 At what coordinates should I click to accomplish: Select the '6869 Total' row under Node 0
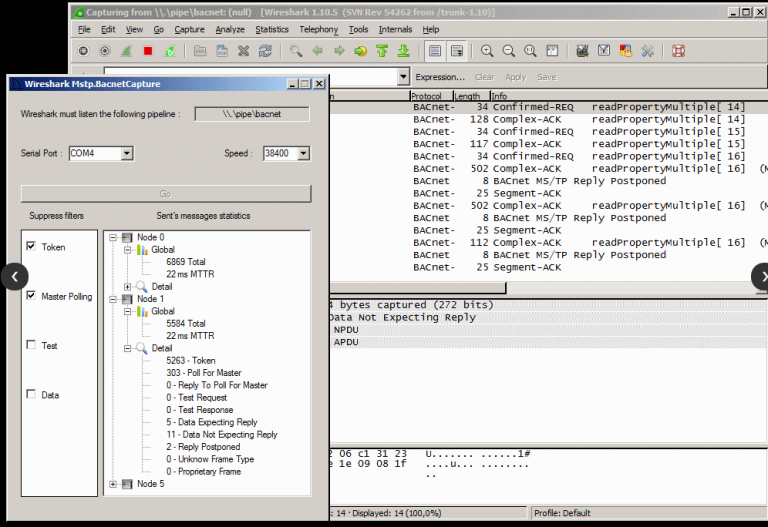(186, 262)
